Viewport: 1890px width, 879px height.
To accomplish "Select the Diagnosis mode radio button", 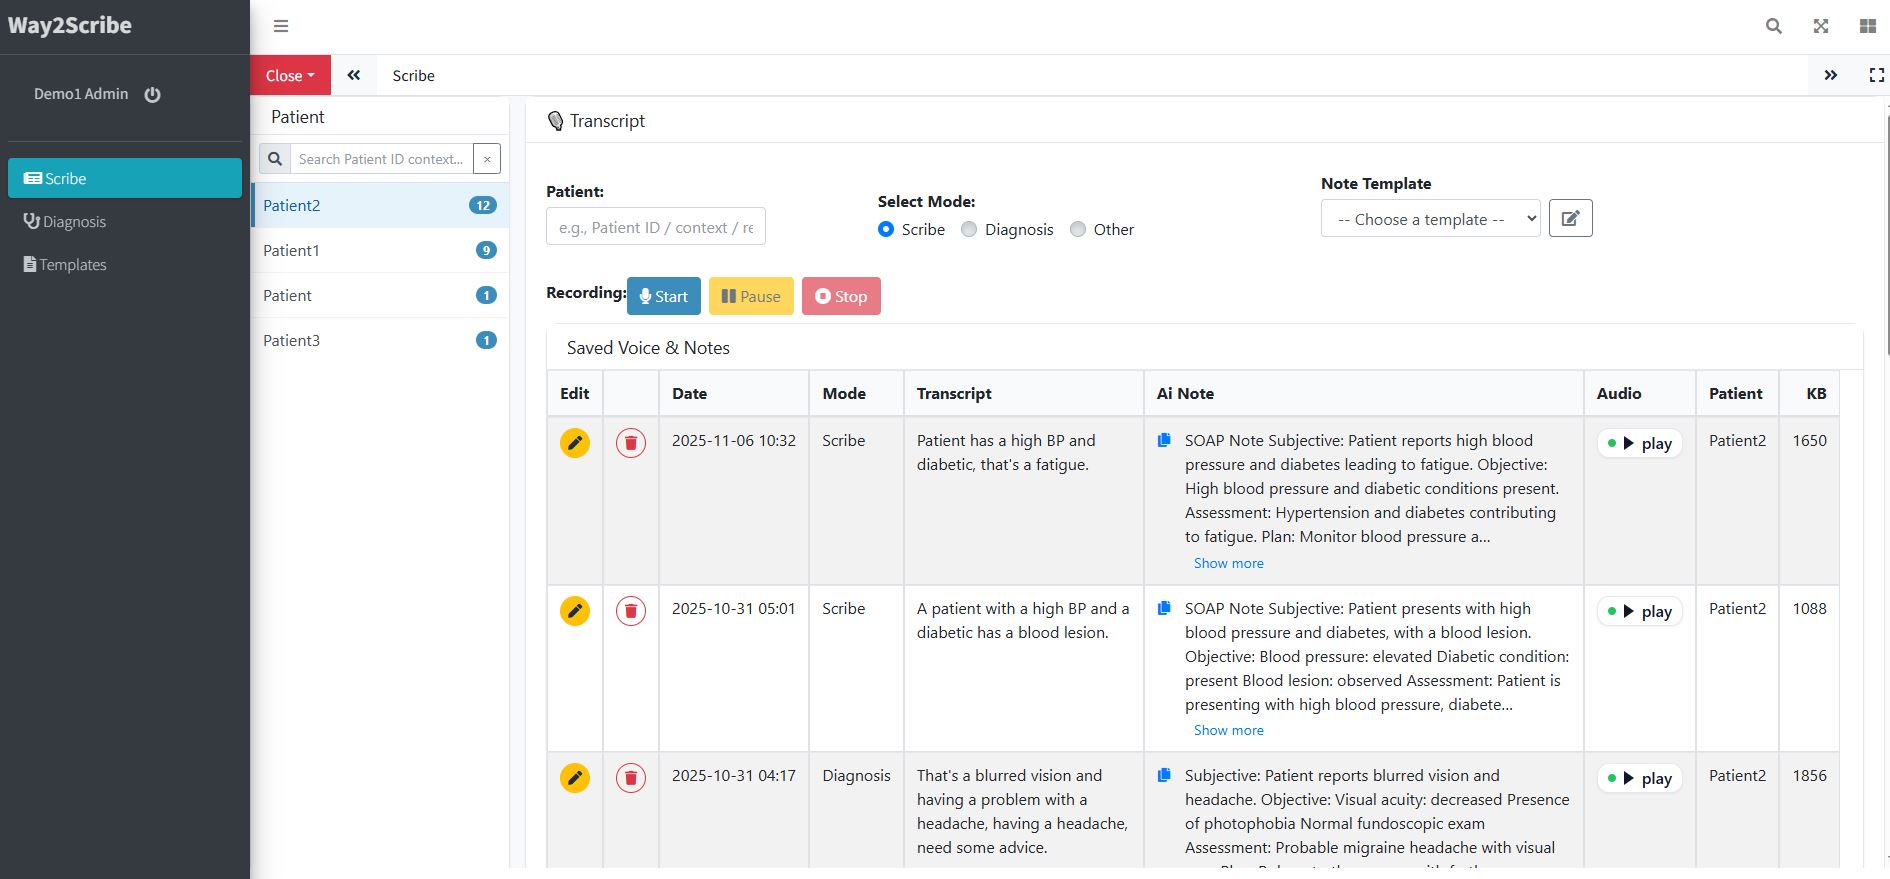I will (969, 229).
